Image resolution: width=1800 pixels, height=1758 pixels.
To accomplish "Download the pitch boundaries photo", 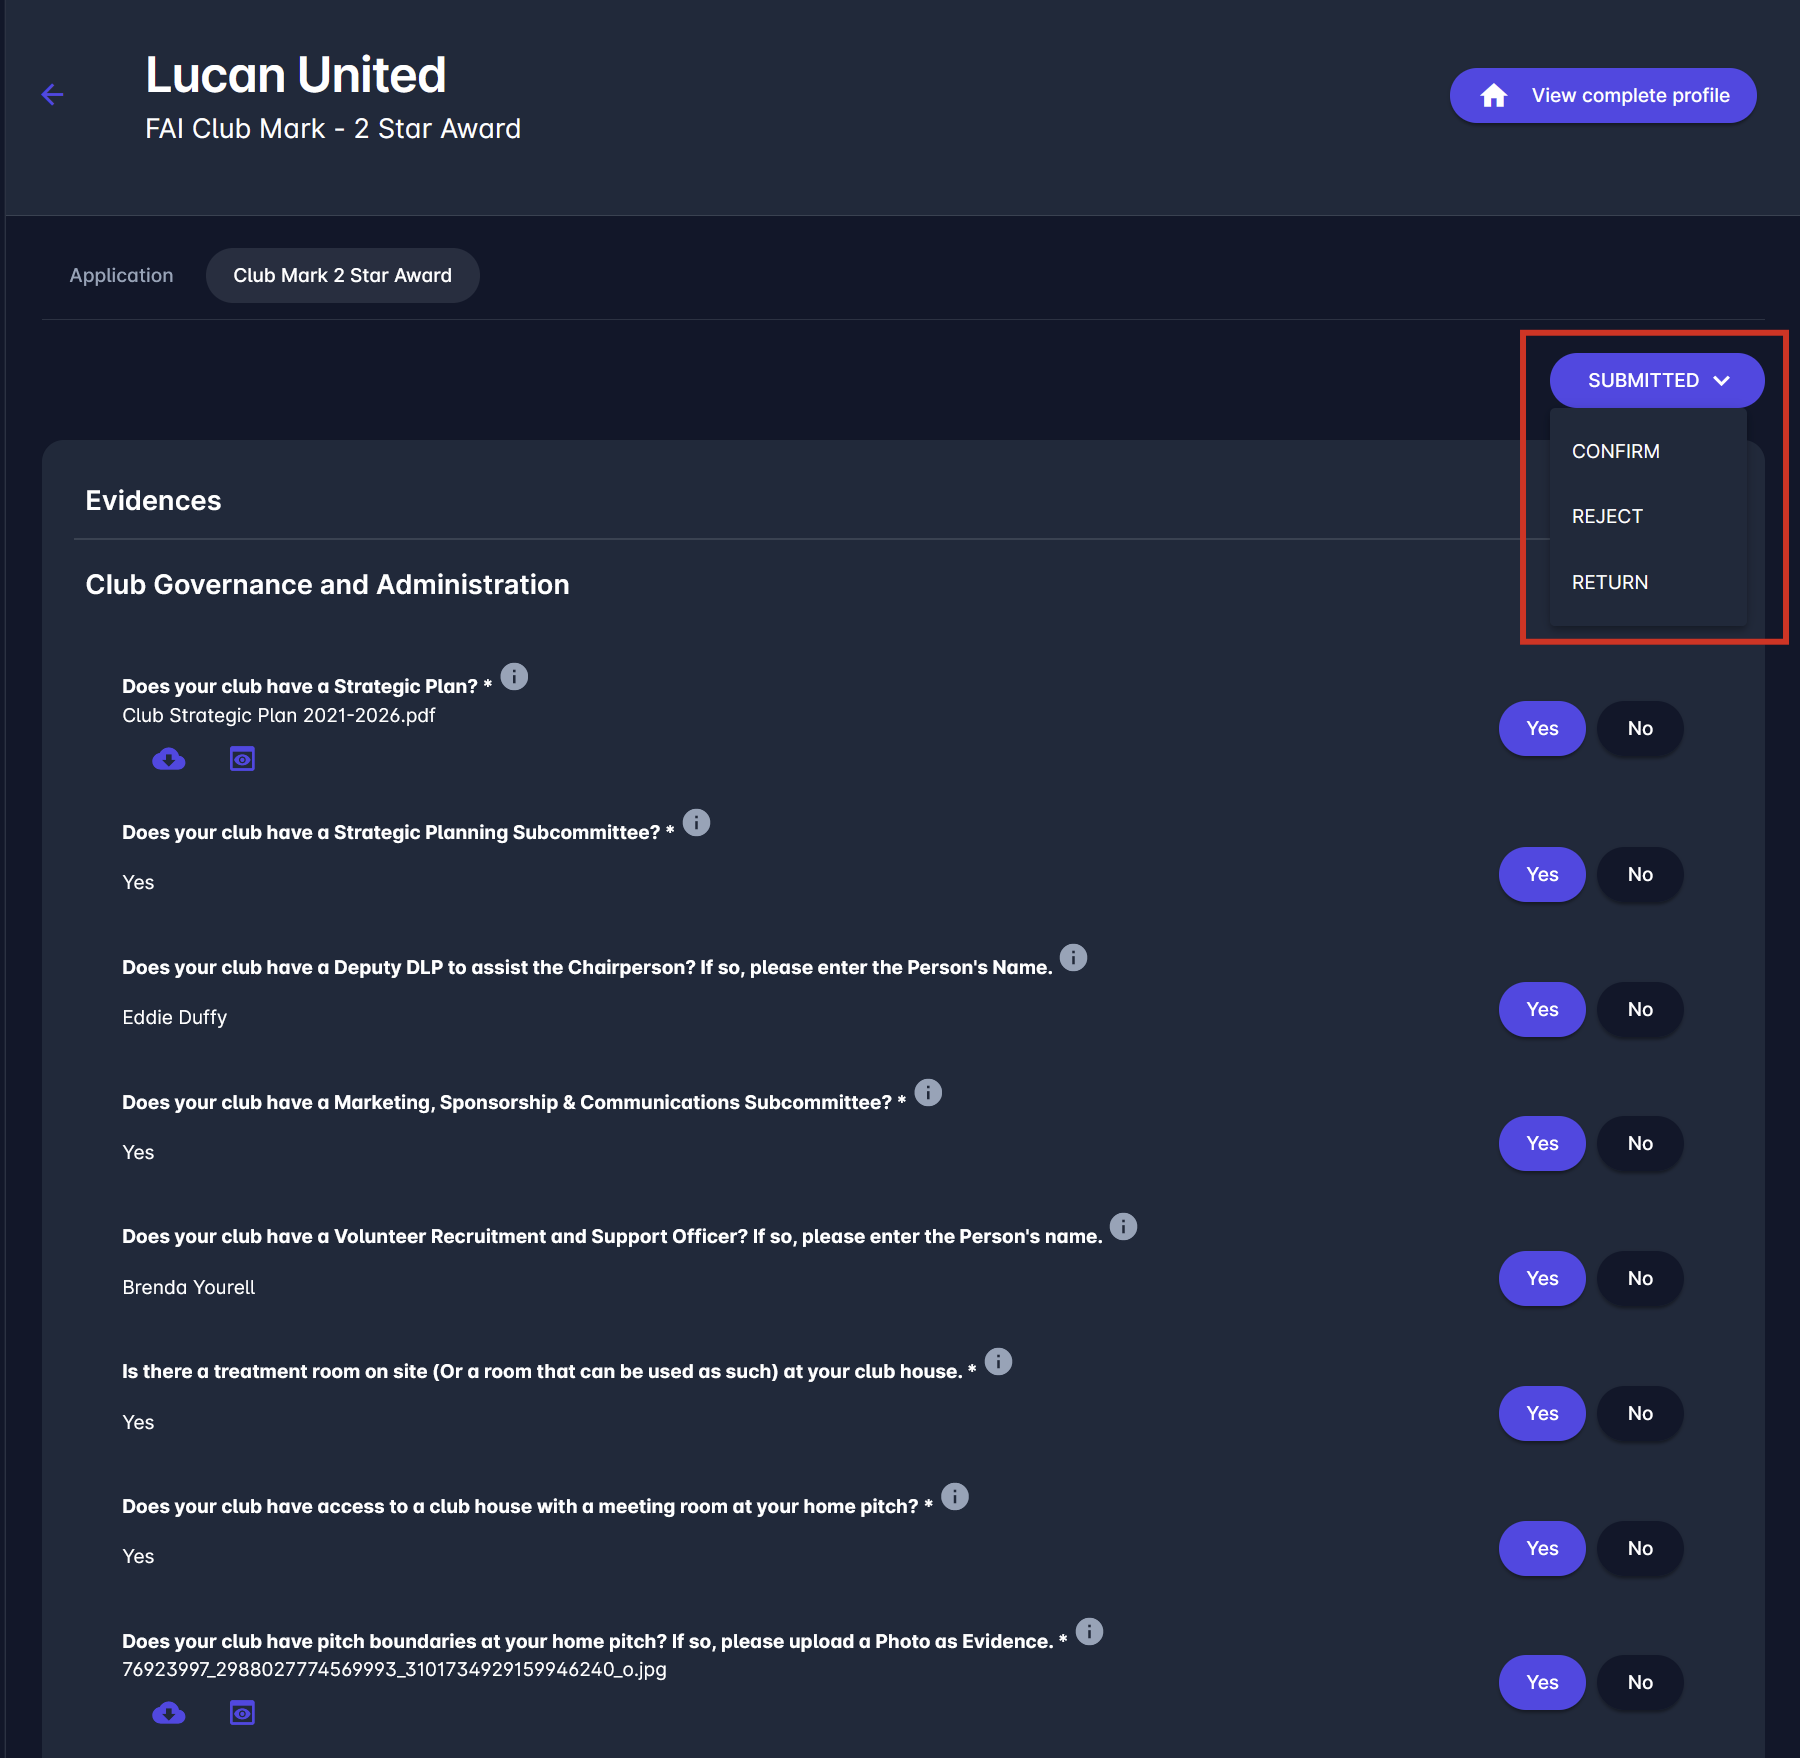I will click(168, 1714).
